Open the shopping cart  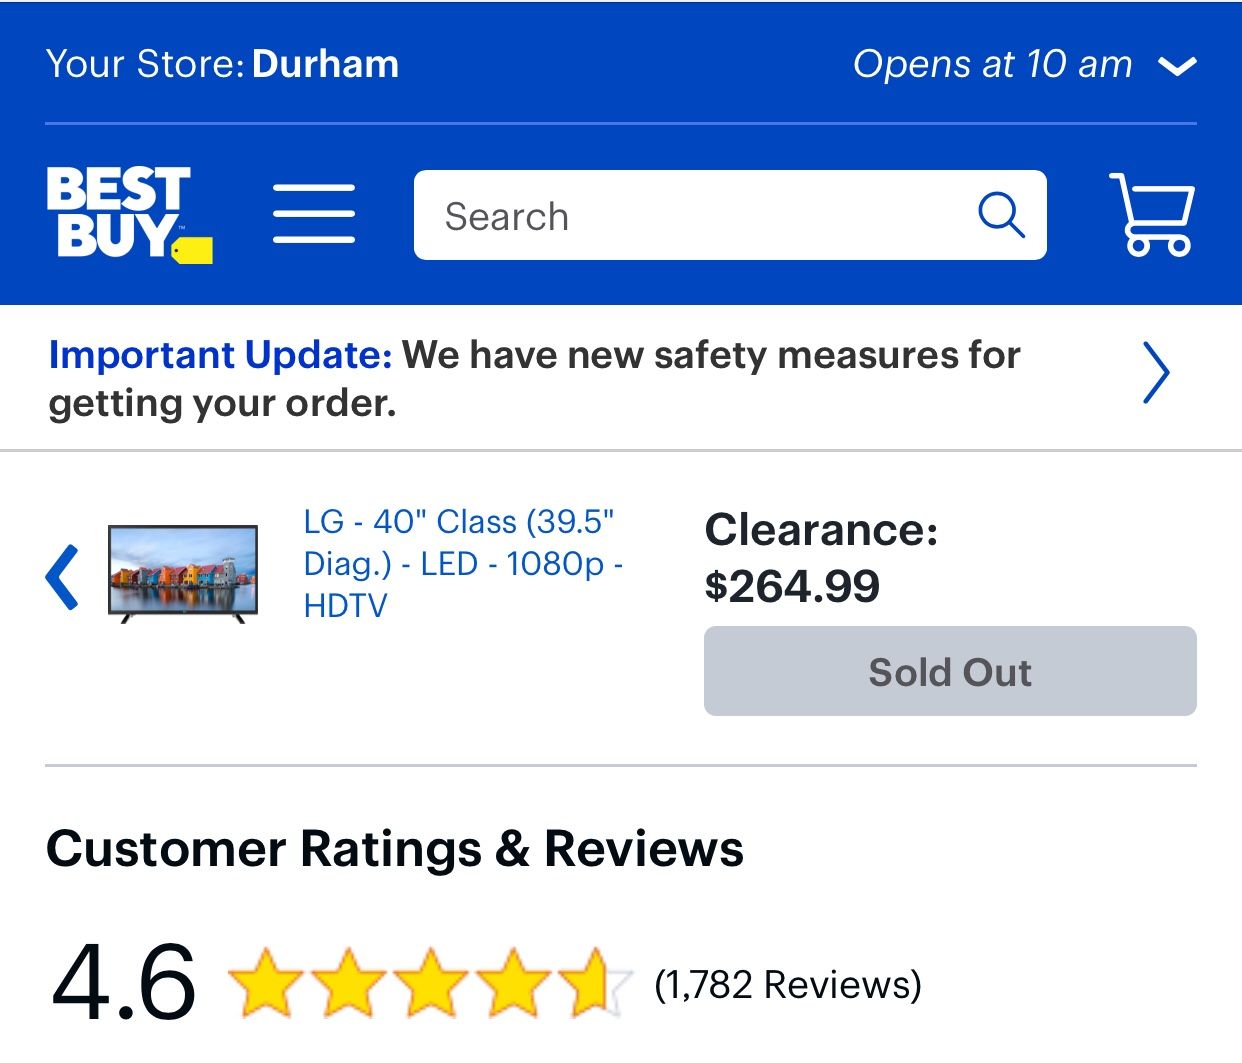coord(1152,214)
